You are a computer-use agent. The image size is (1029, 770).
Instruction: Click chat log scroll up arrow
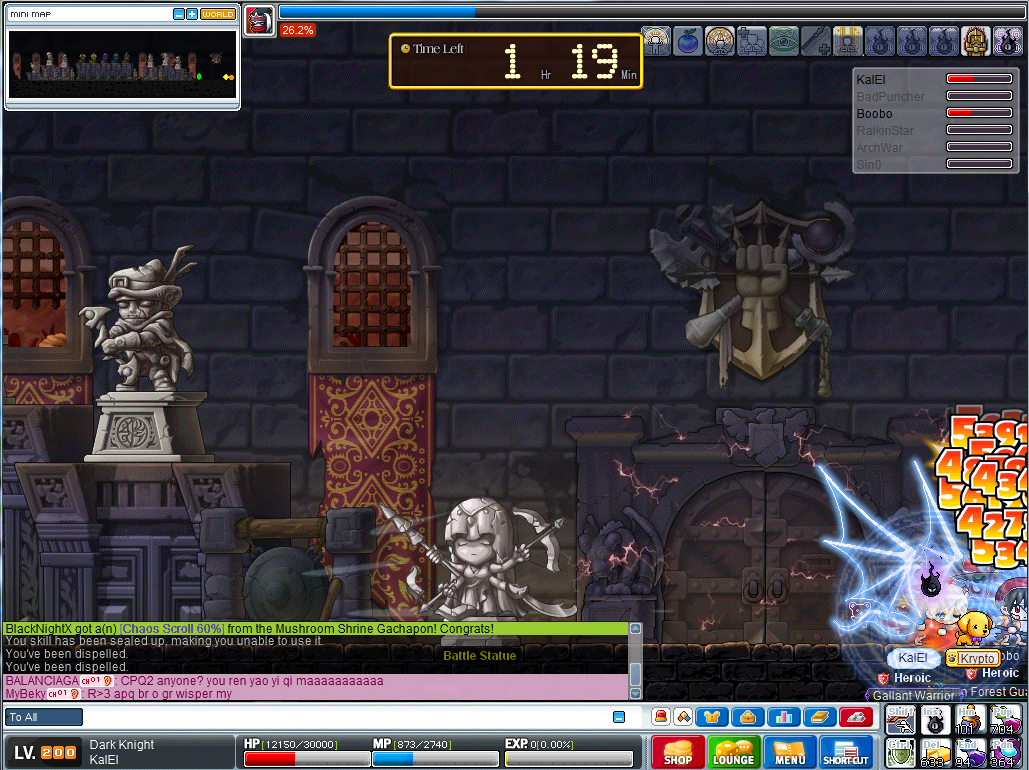click(x=635, y=628)
